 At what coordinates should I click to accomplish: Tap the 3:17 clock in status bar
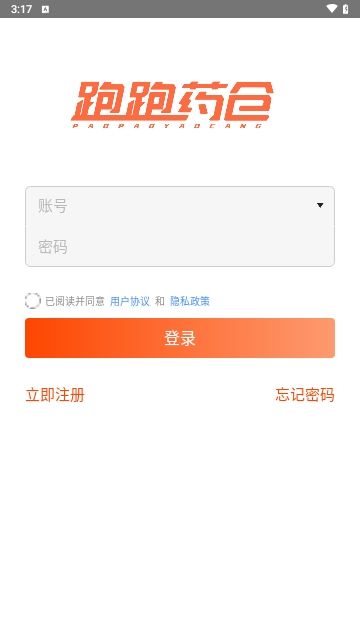(x=21, y=9)
